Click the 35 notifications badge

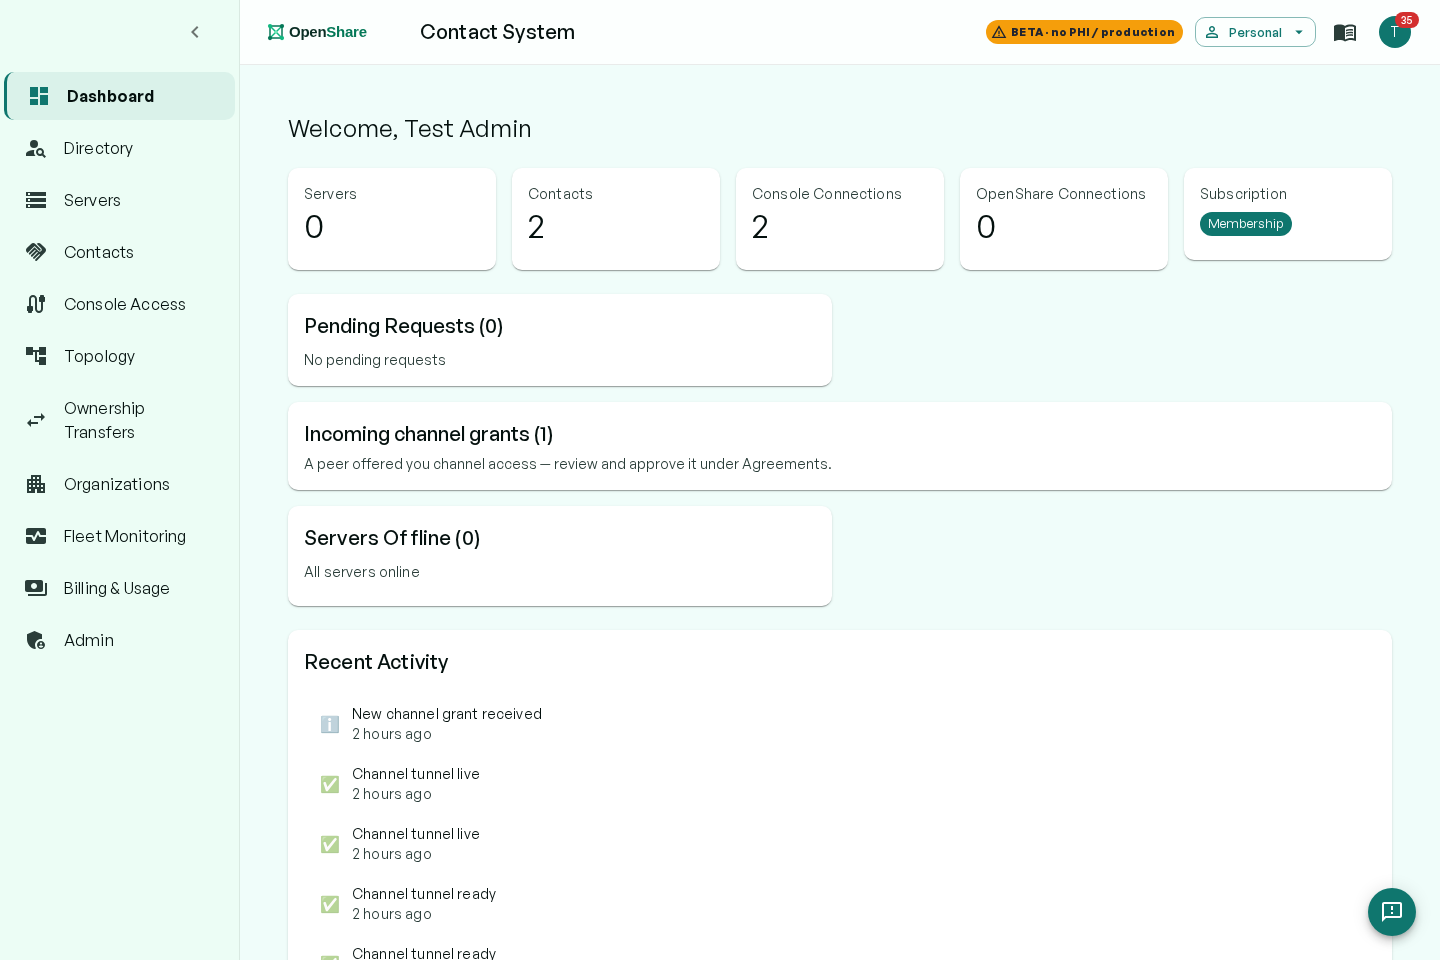click(1407, 20)
